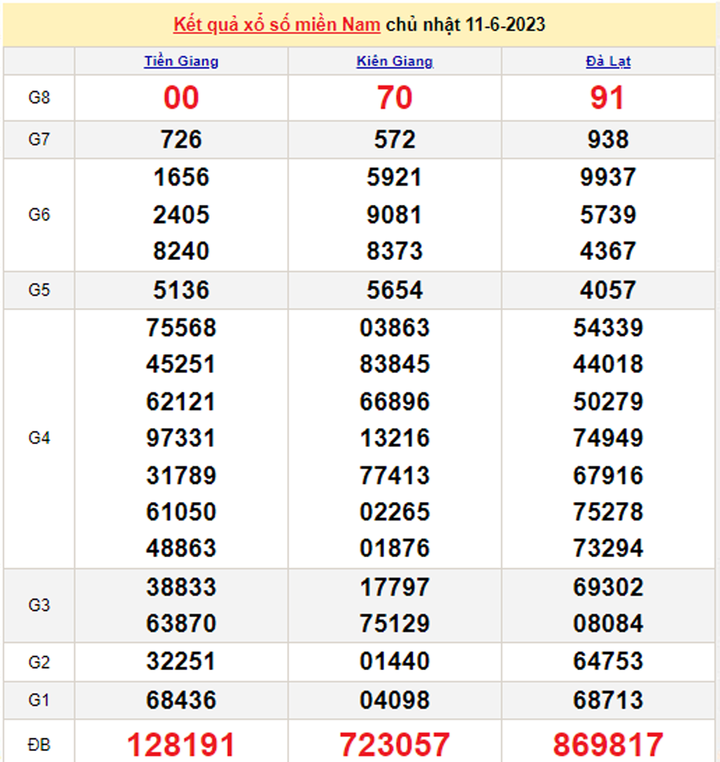This screenshot has height=762, width=720.
Task: Open the Đà Lạt province link
Action: (x=607, y=61)
